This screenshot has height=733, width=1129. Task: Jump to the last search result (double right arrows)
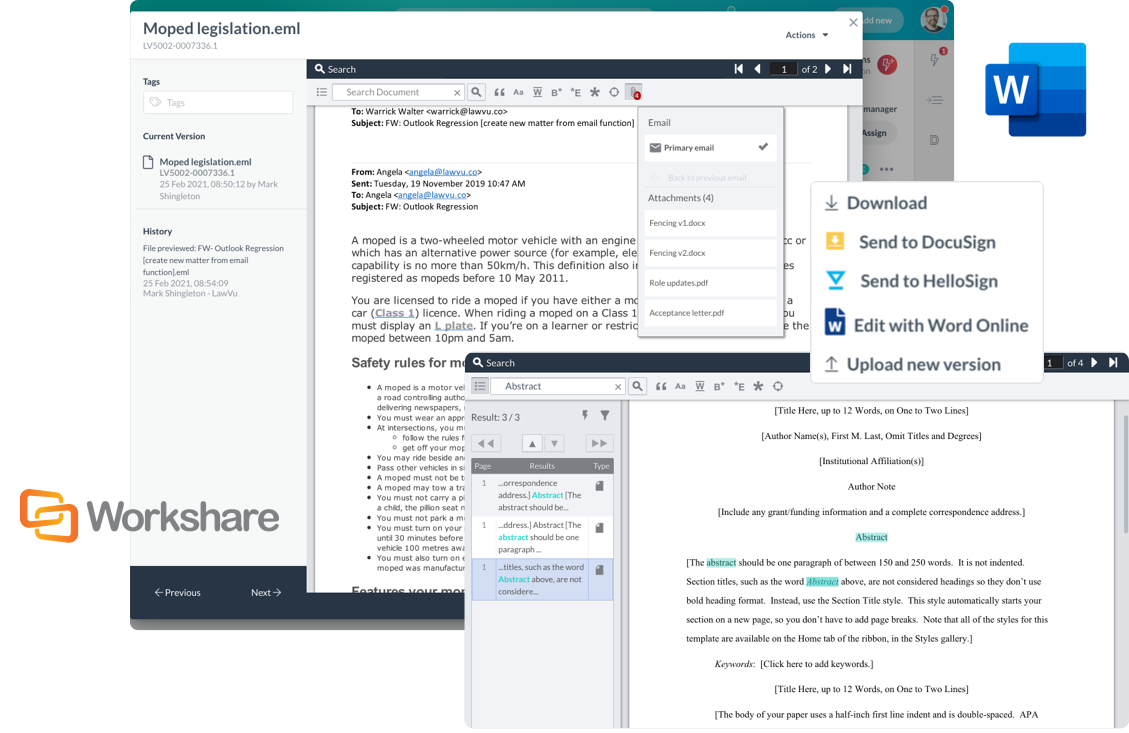(x=598, y=444)
